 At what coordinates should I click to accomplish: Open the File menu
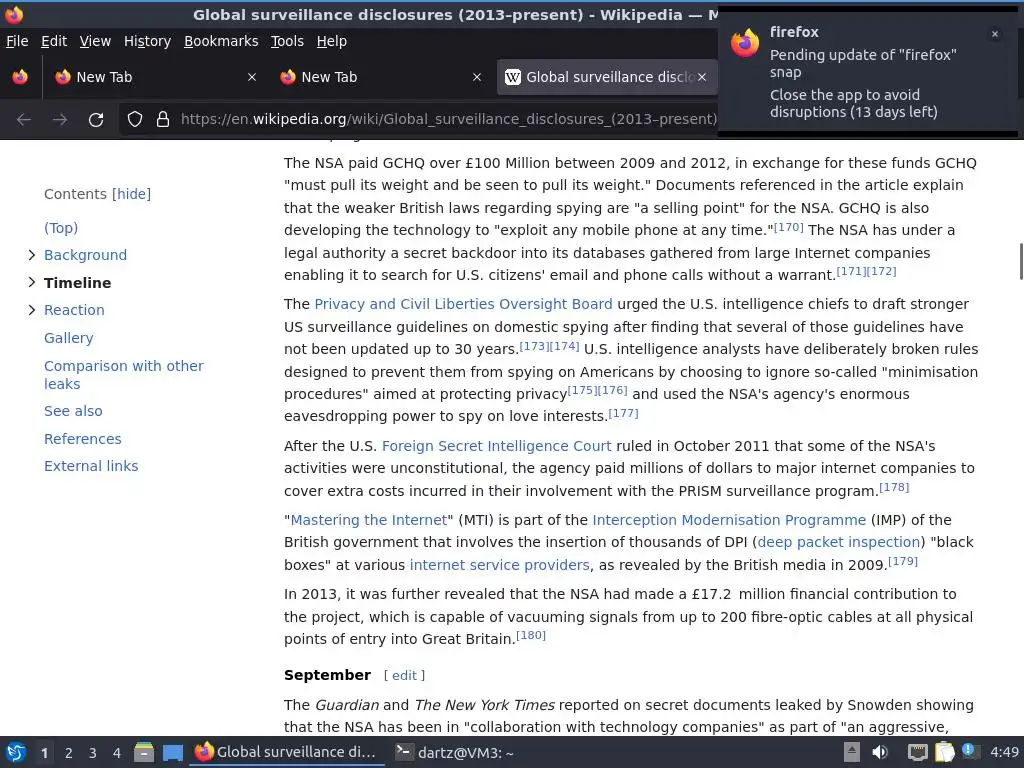(17, 41)
